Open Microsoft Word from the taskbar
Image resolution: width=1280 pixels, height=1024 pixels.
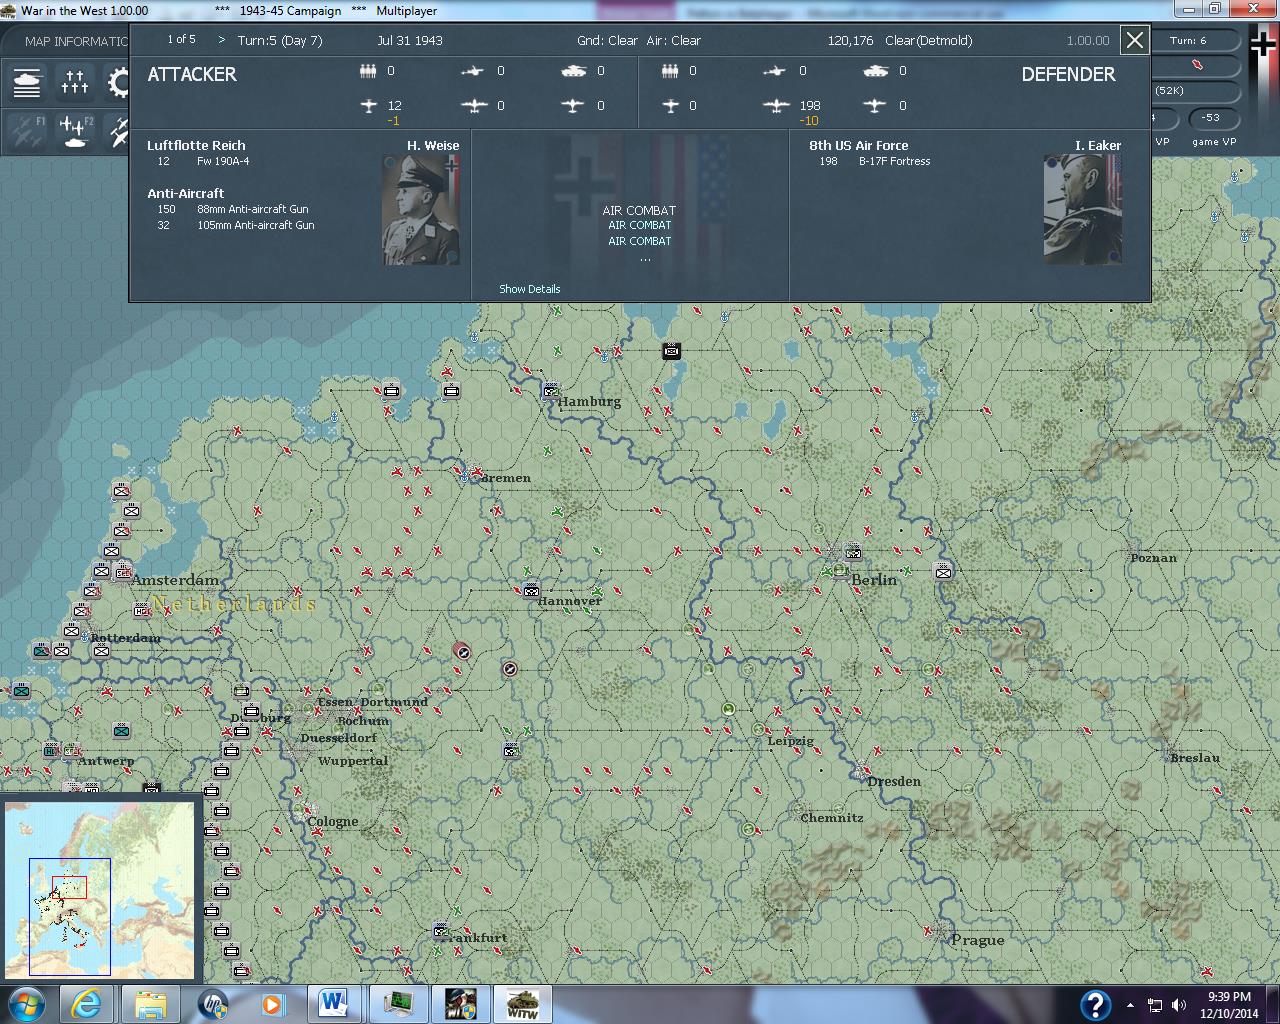click(x=334, y=1004)
